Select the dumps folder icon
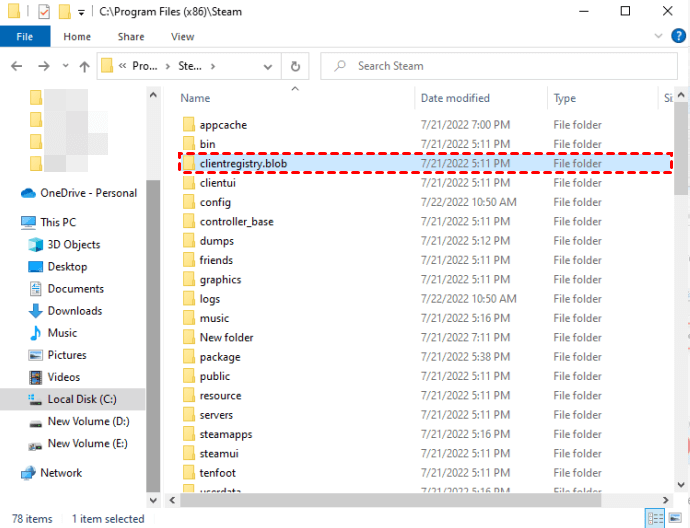The image size is (690, 528). coord(189,241)
